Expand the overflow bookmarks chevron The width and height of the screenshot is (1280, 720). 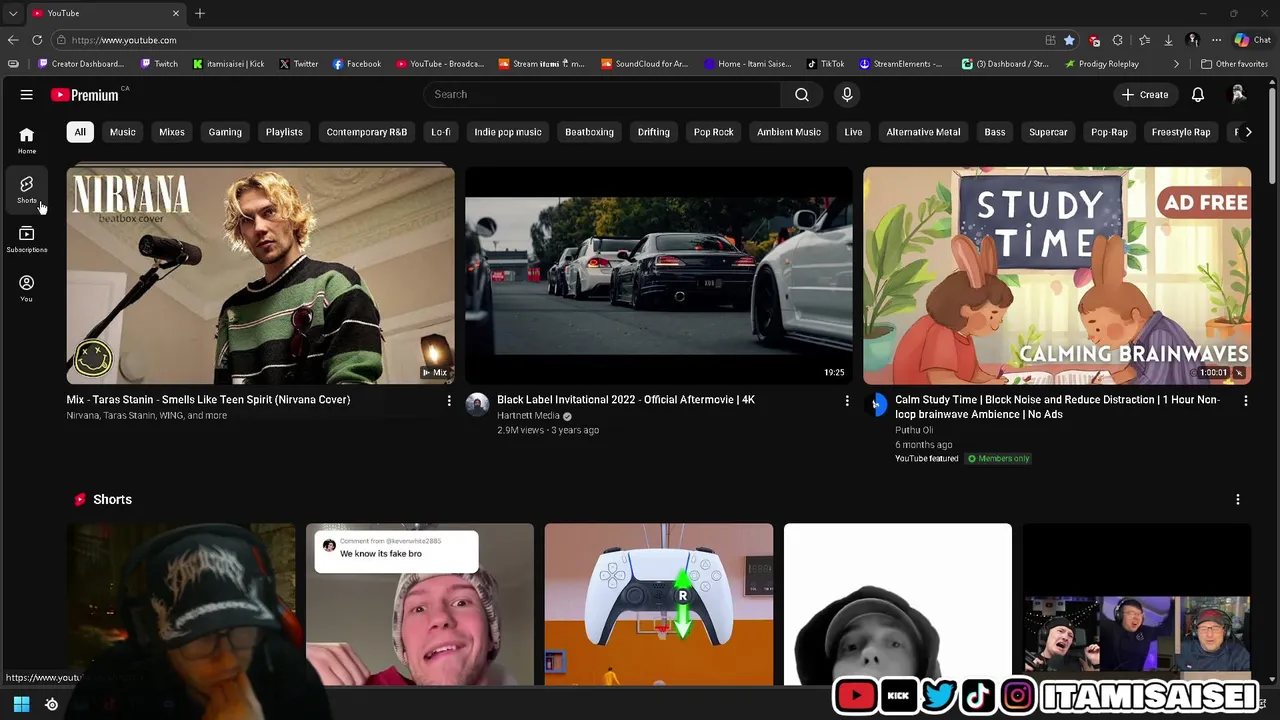(1176, 64)
